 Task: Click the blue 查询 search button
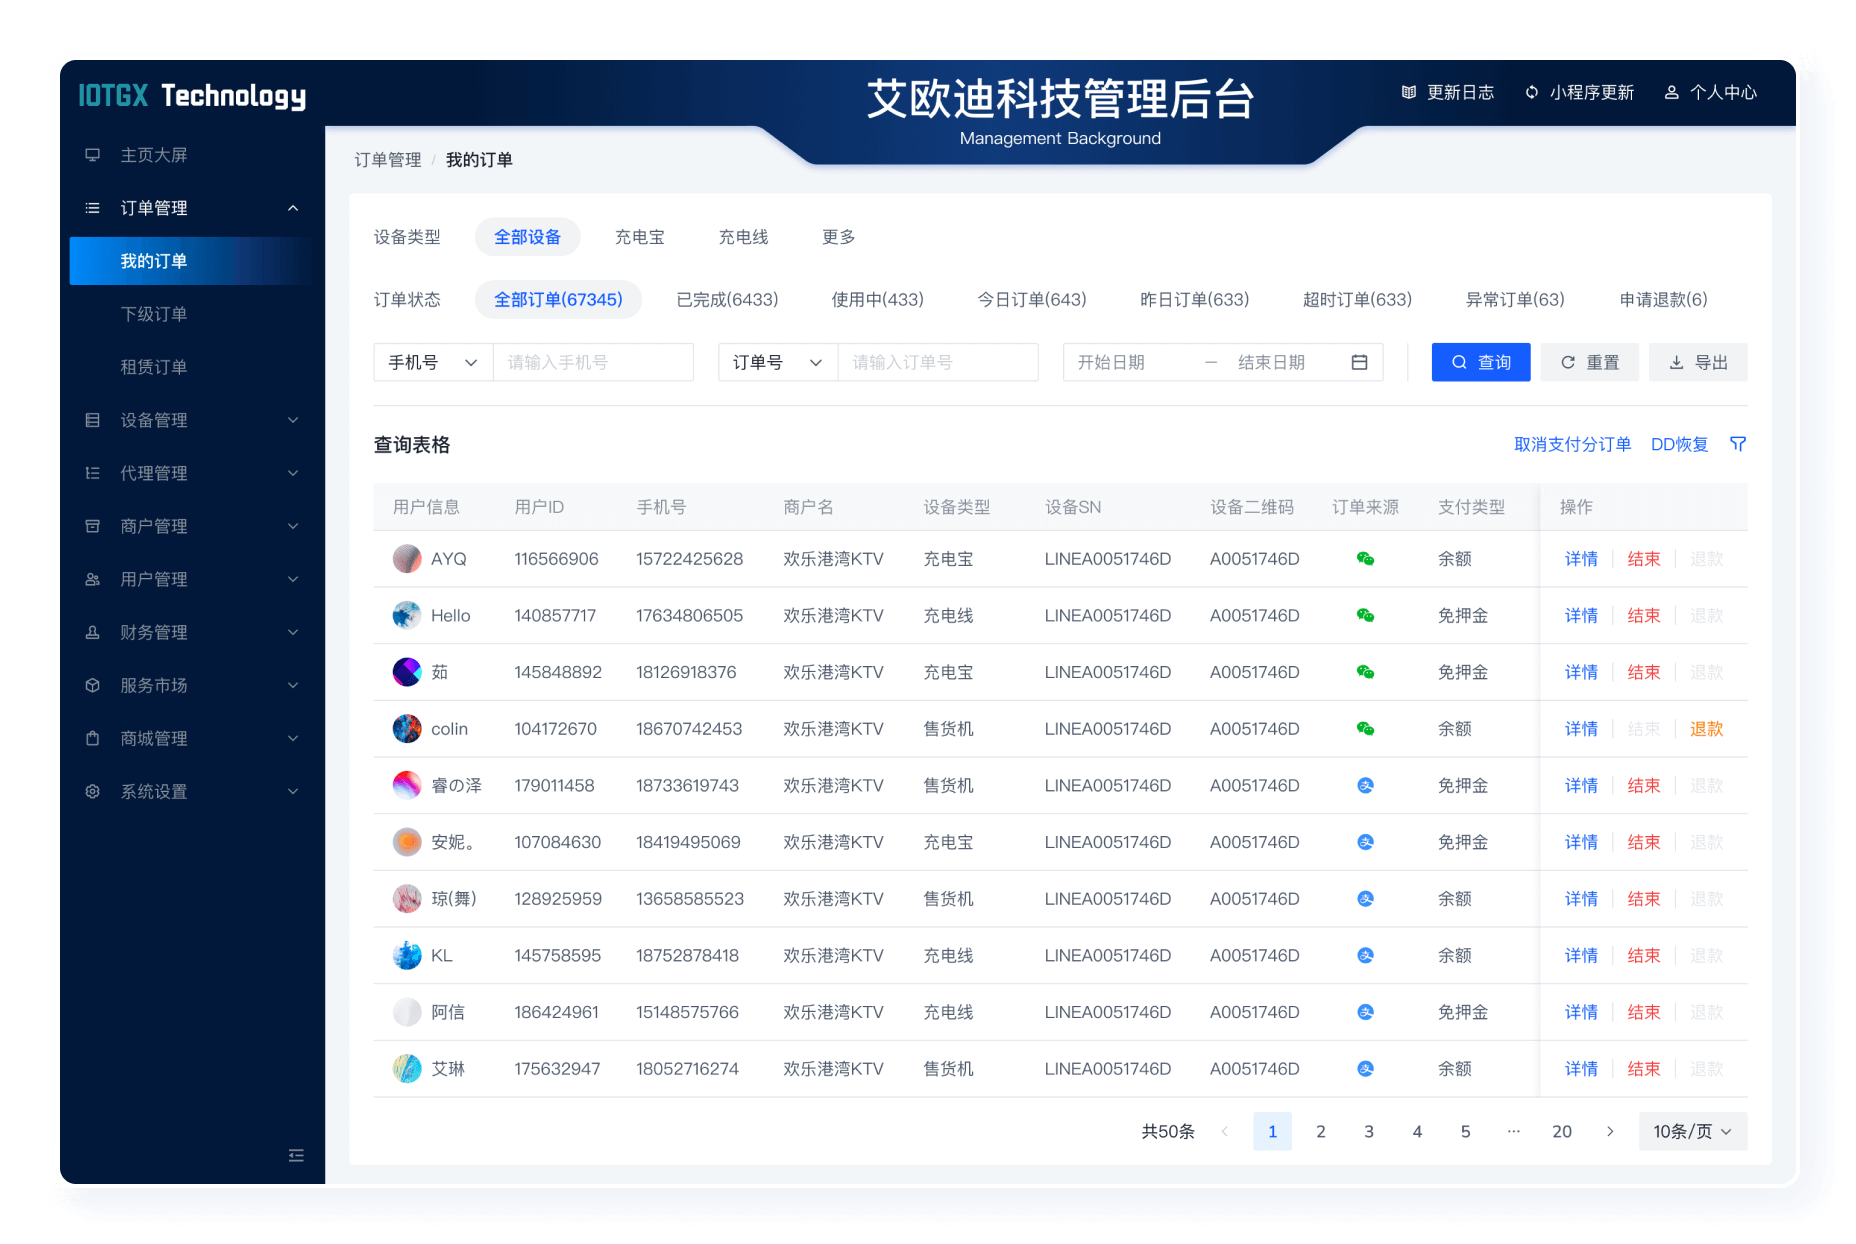(x=1480, y=362)
